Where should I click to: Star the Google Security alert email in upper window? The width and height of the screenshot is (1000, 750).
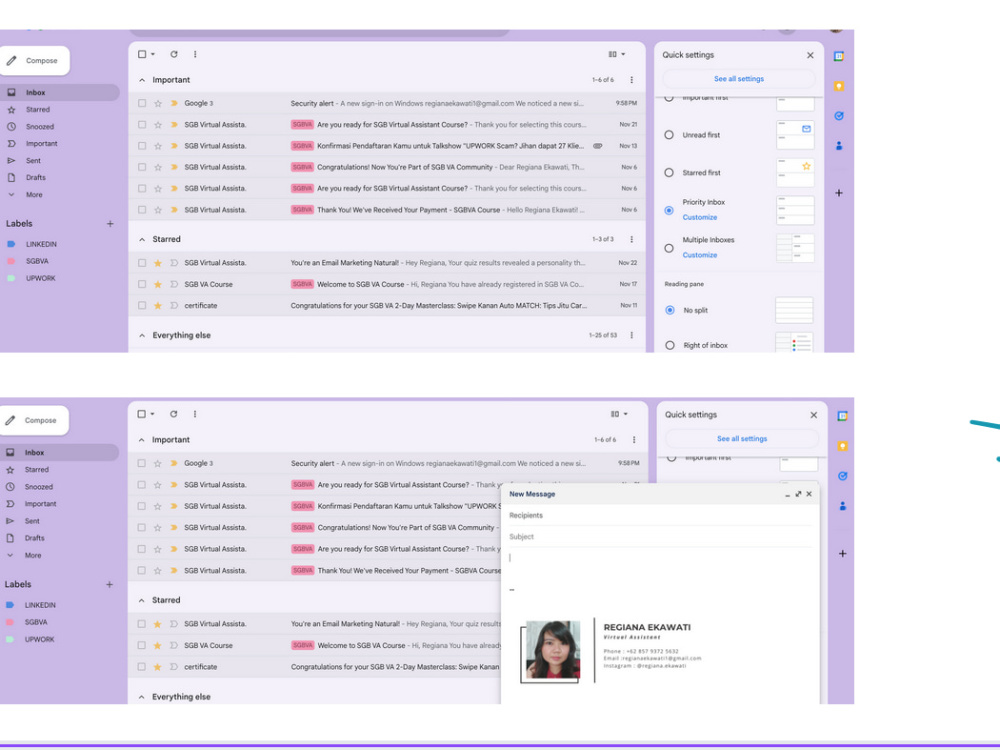pos(158,103)
